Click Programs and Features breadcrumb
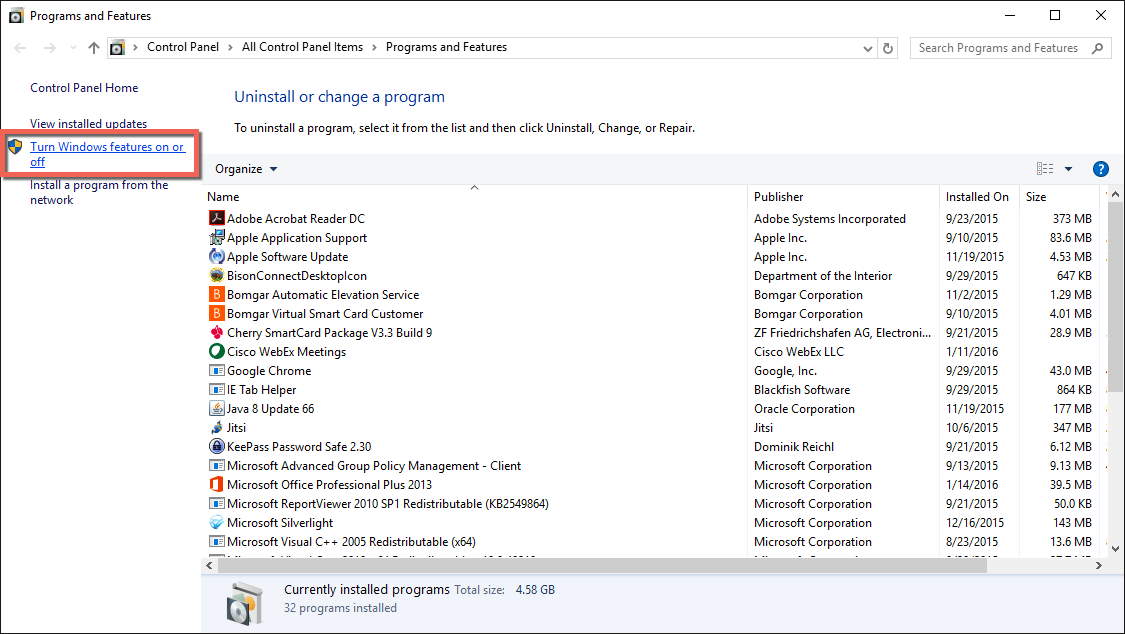This screenshot has width=1125, height=634. (x=446, y=47)
